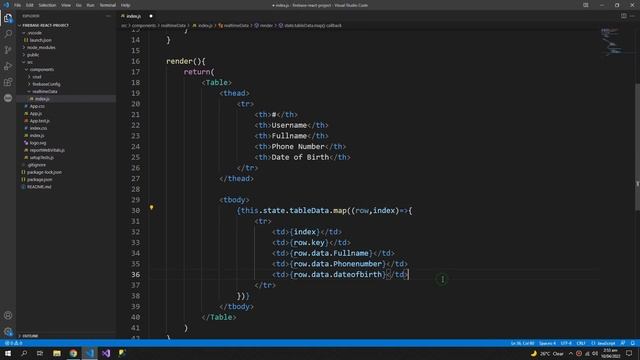Change the CRLF line ending setting
Screen dimensions: 640x360
(x=581, y=343)
